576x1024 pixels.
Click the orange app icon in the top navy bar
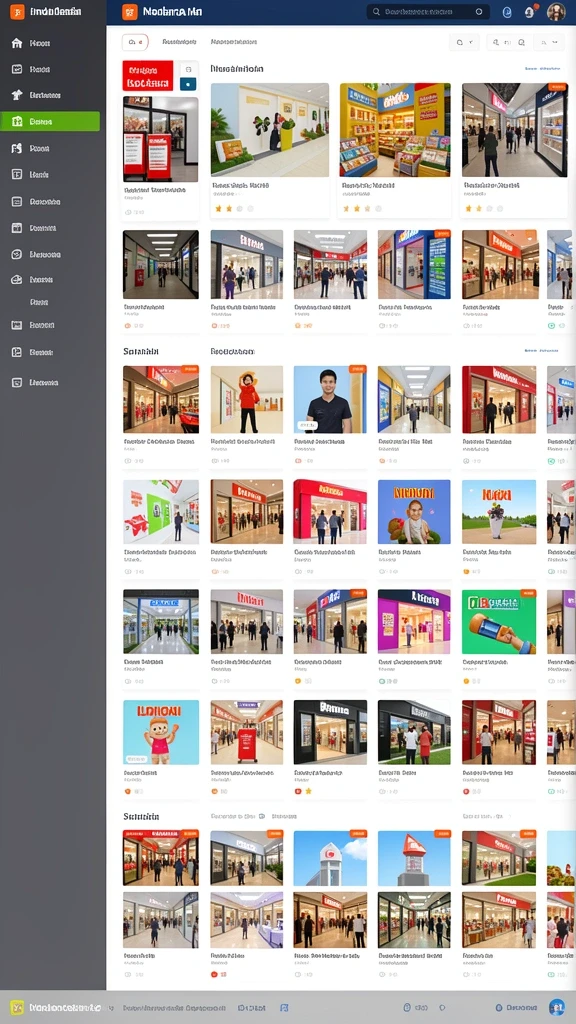point(130,12)
